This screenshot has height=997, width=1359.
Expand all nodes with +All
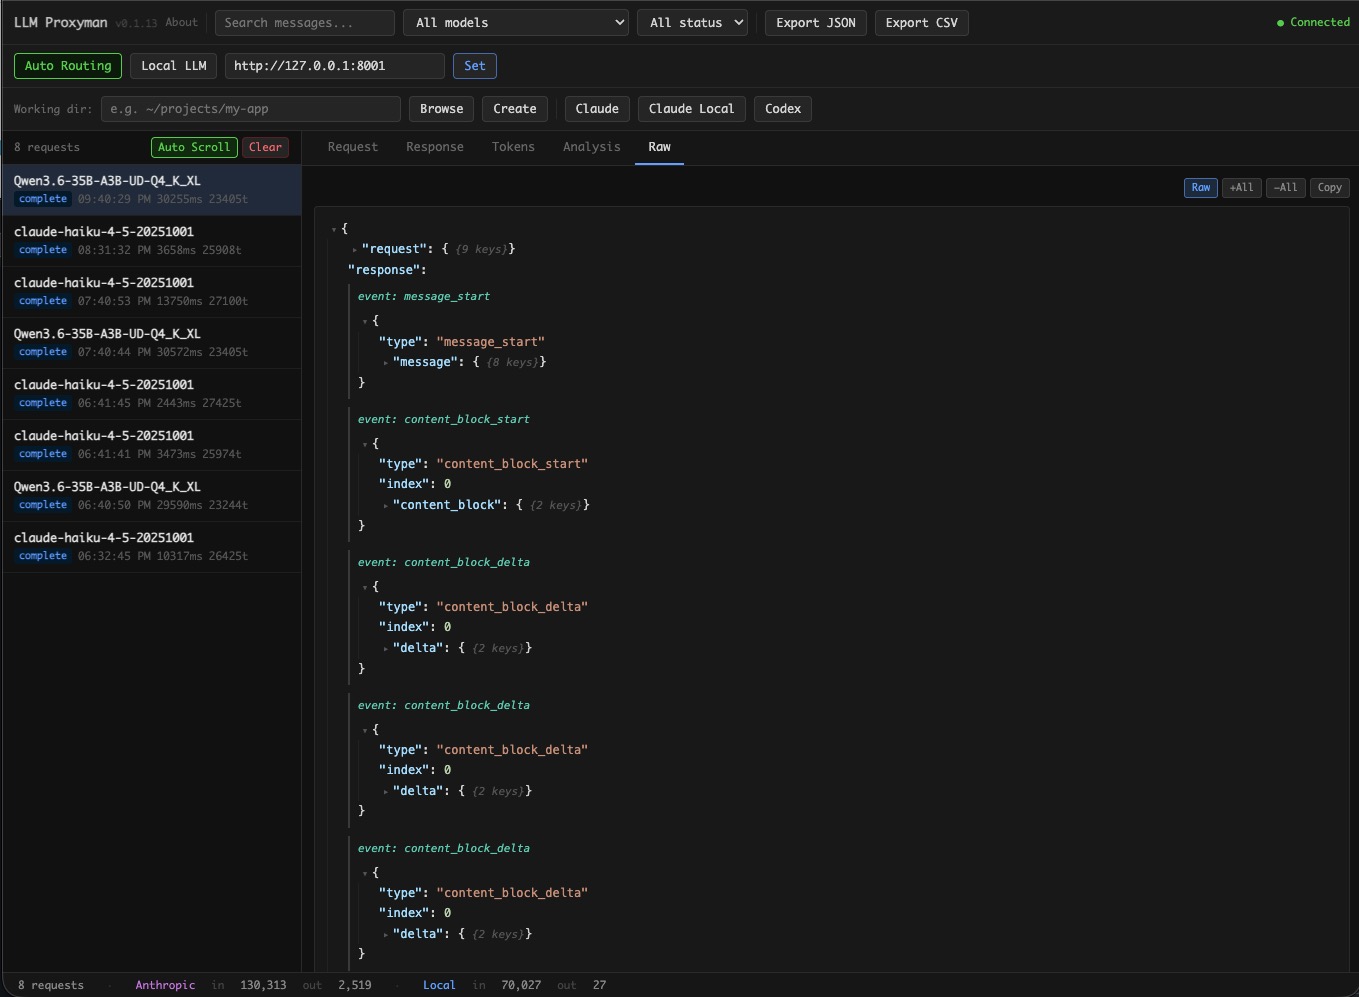[x=1241, y=187]
